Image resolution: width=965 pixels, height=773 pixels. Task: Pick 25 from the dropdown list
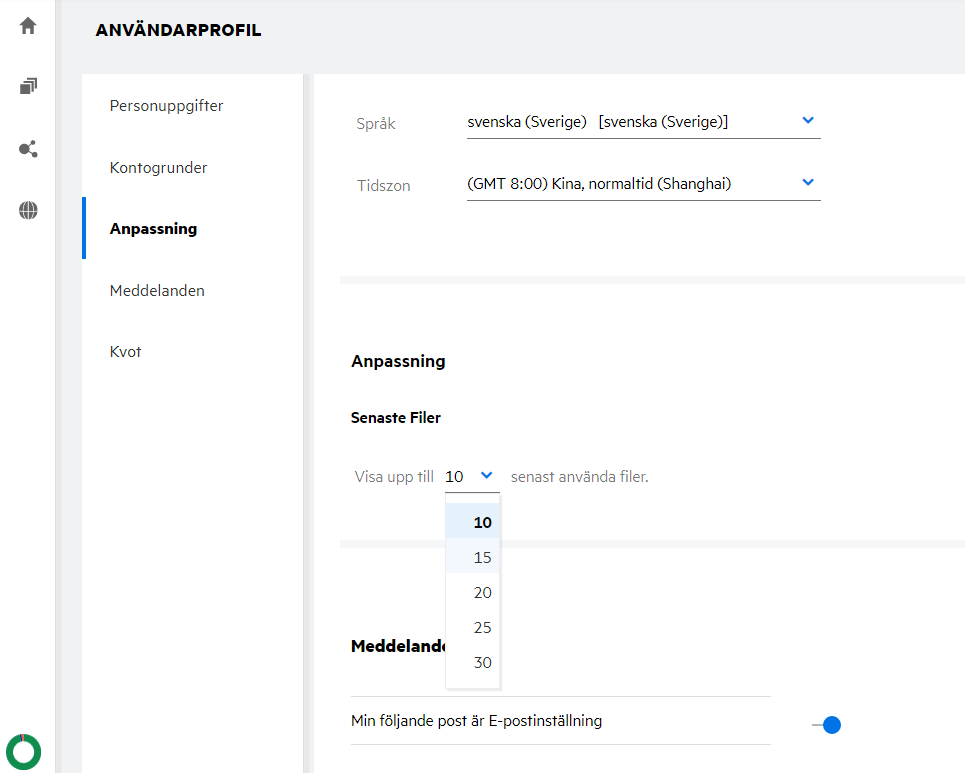pos(483,627)
